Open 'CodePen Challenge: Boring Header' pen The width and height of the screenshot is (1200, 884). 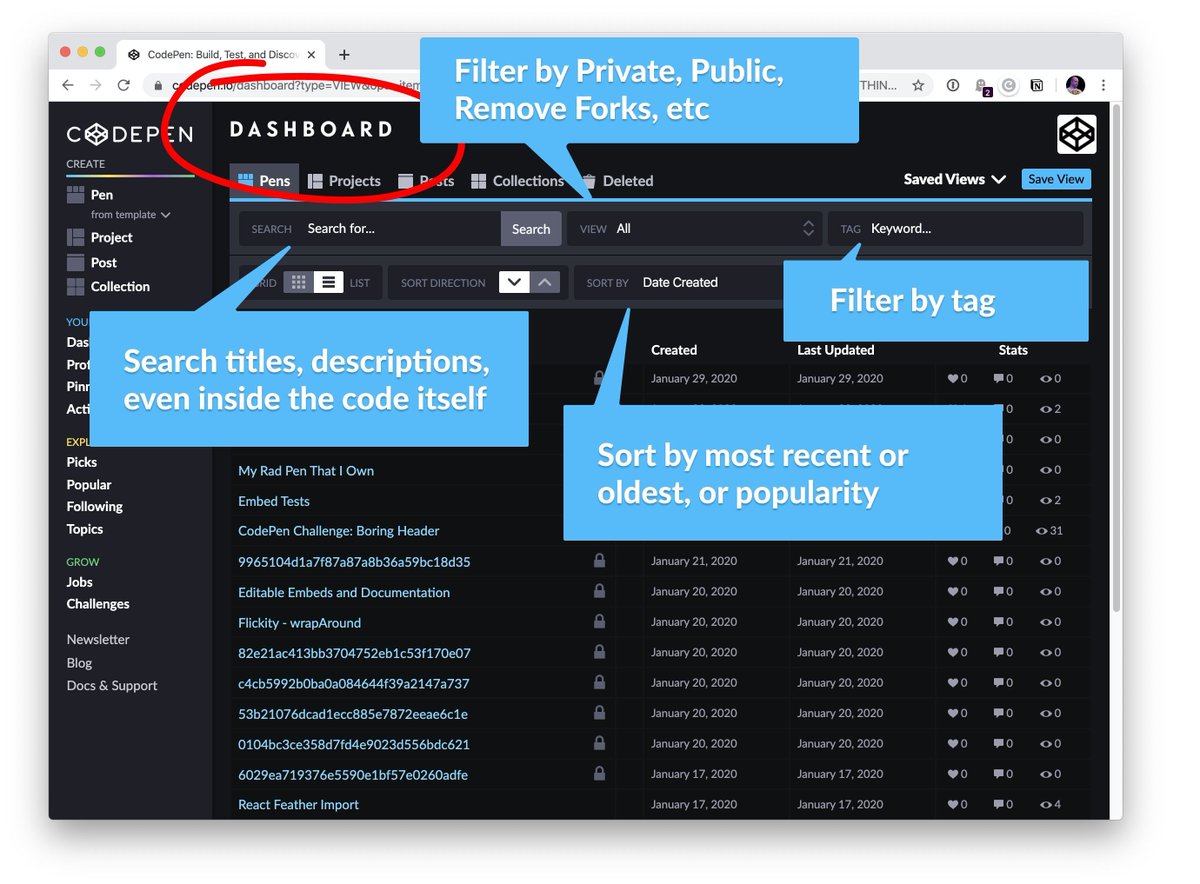pos(339,531)
